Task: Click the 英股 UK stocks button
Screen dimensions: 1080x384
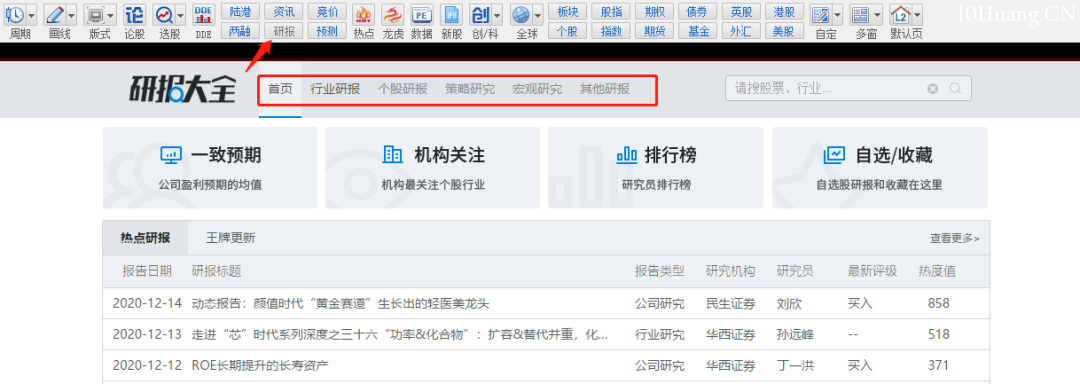Action: coord(741,12)
